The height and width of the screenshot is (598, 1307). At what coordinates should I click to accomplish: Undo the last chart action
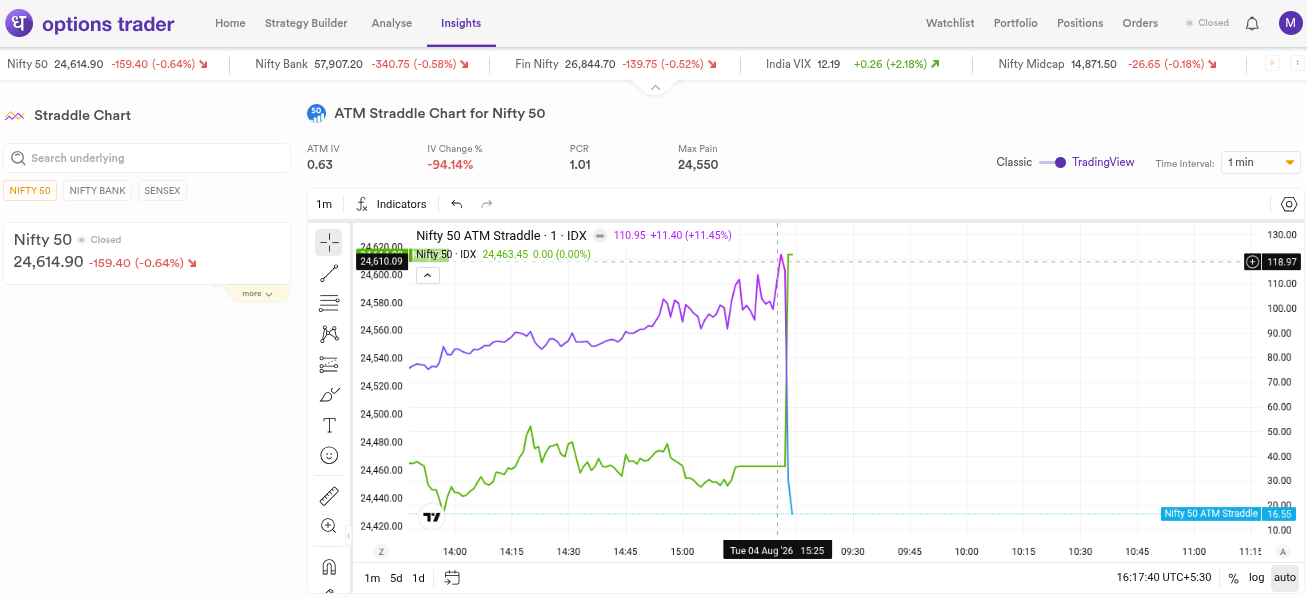click(x=457, y=204)
